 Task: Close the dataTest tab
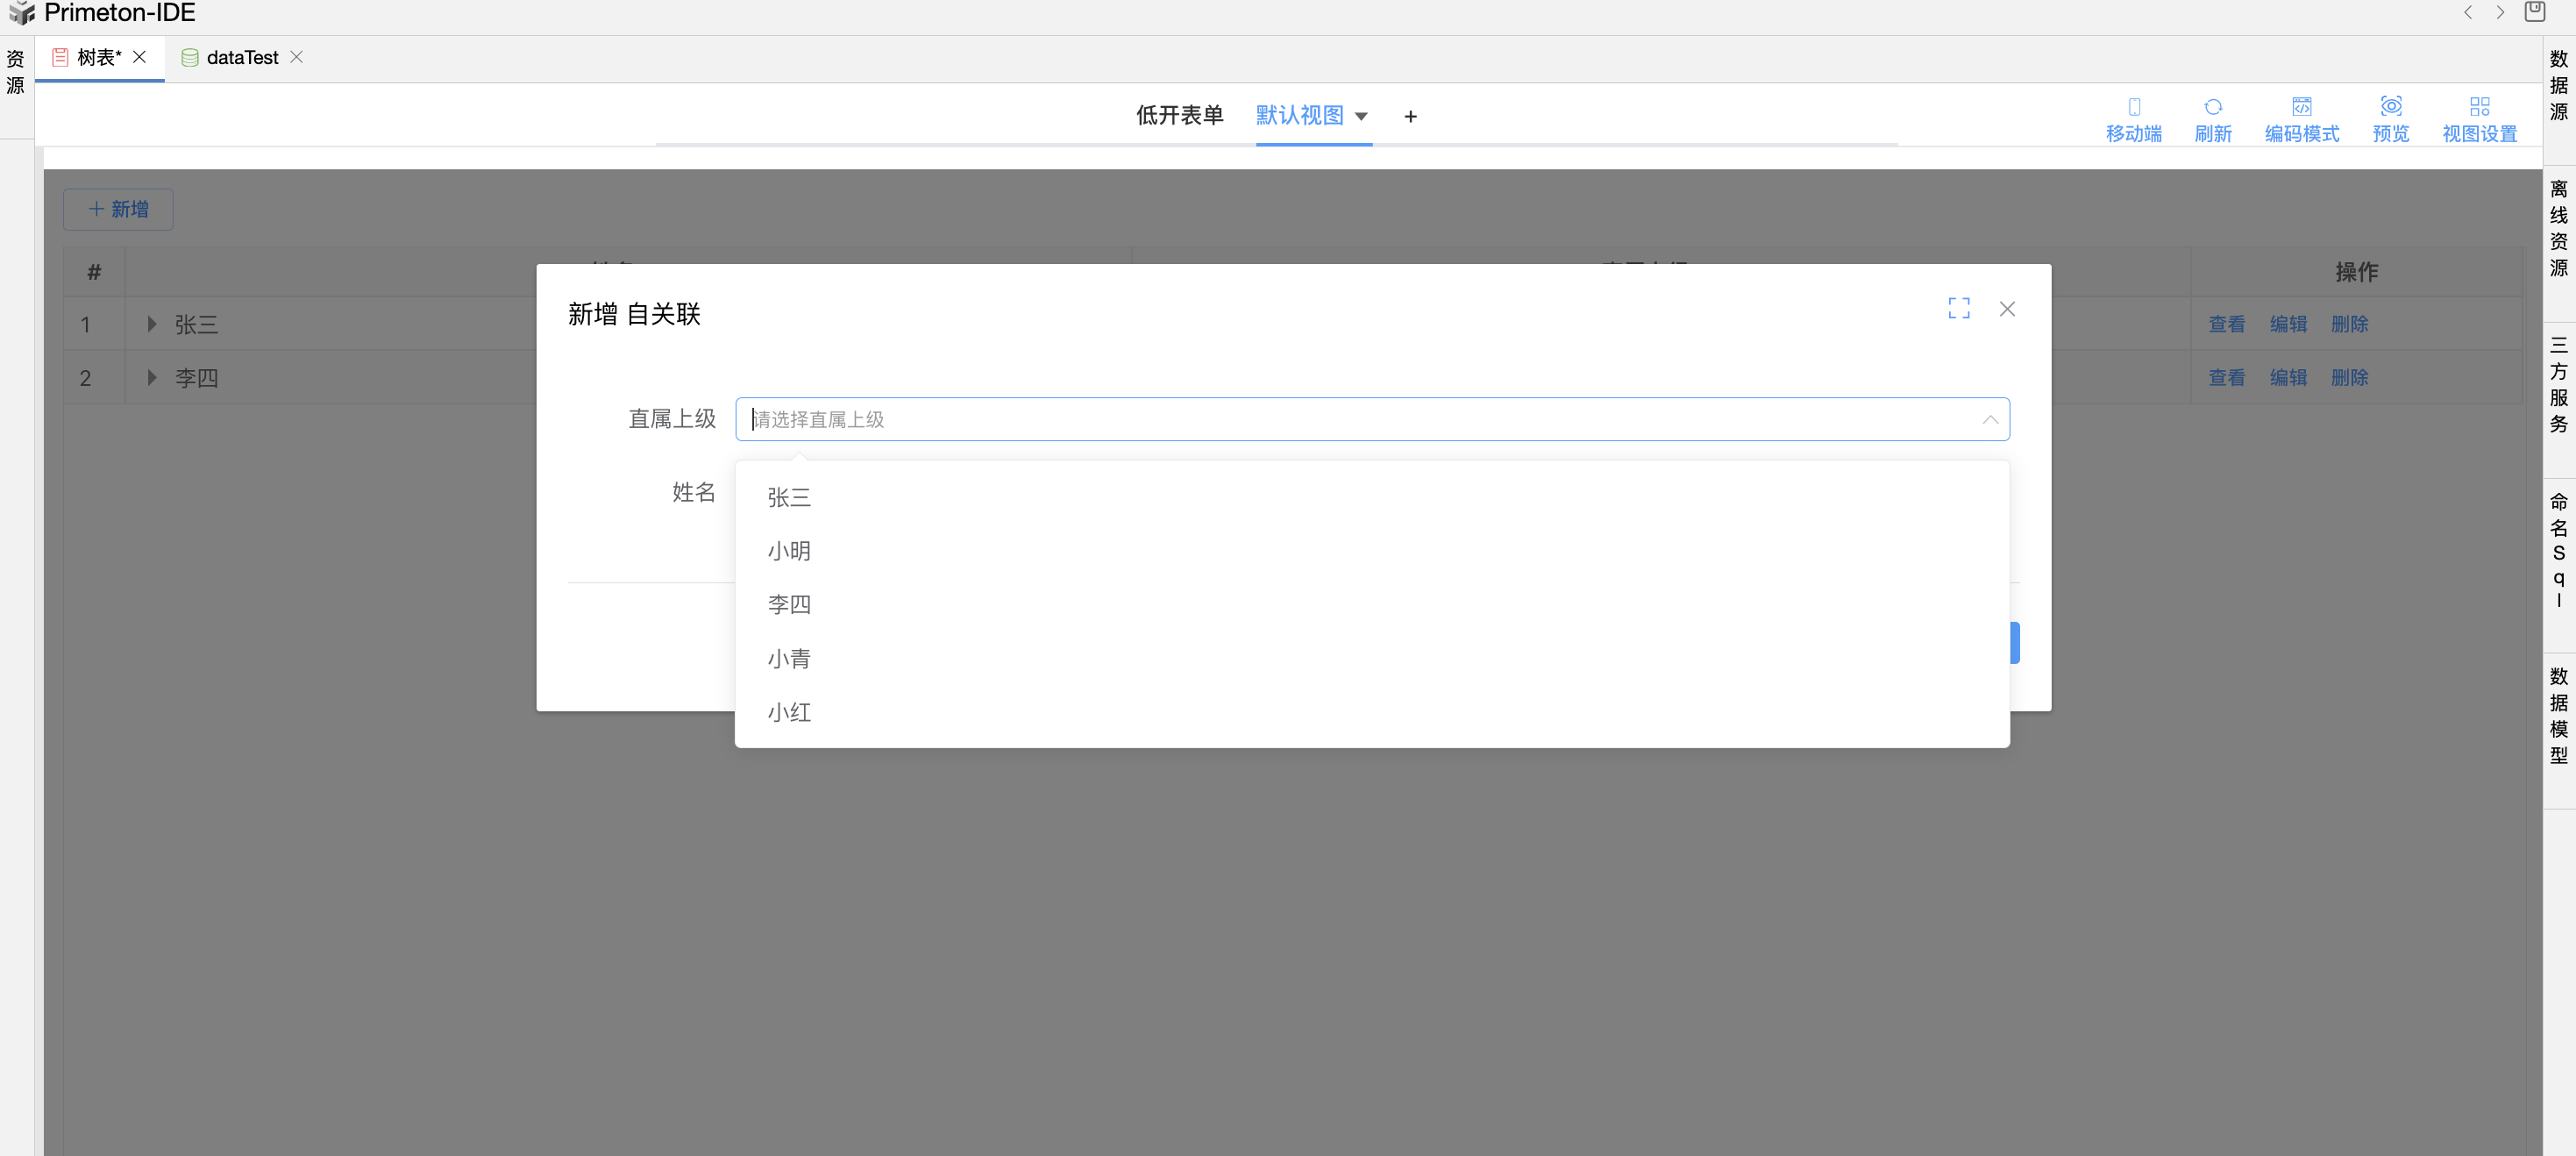coord(297,57)
